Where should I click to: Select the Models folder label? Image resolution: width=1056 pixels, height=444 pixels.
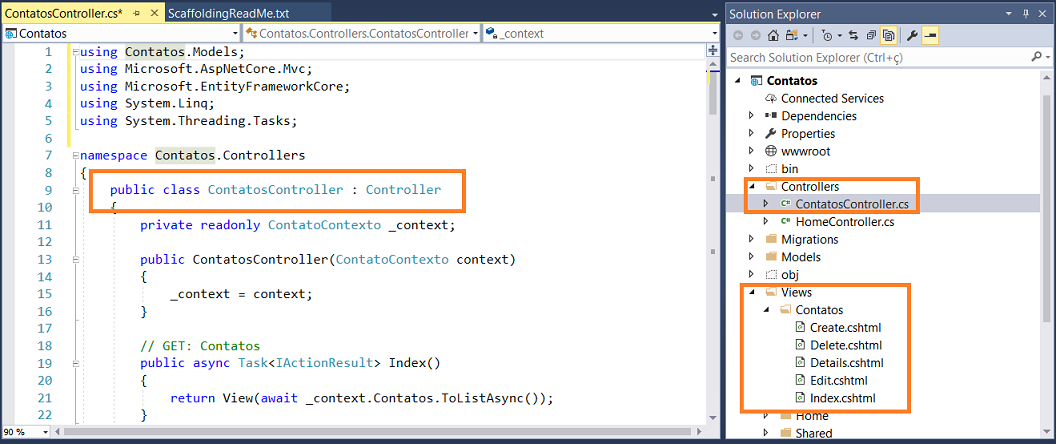[x=801, y=257]
